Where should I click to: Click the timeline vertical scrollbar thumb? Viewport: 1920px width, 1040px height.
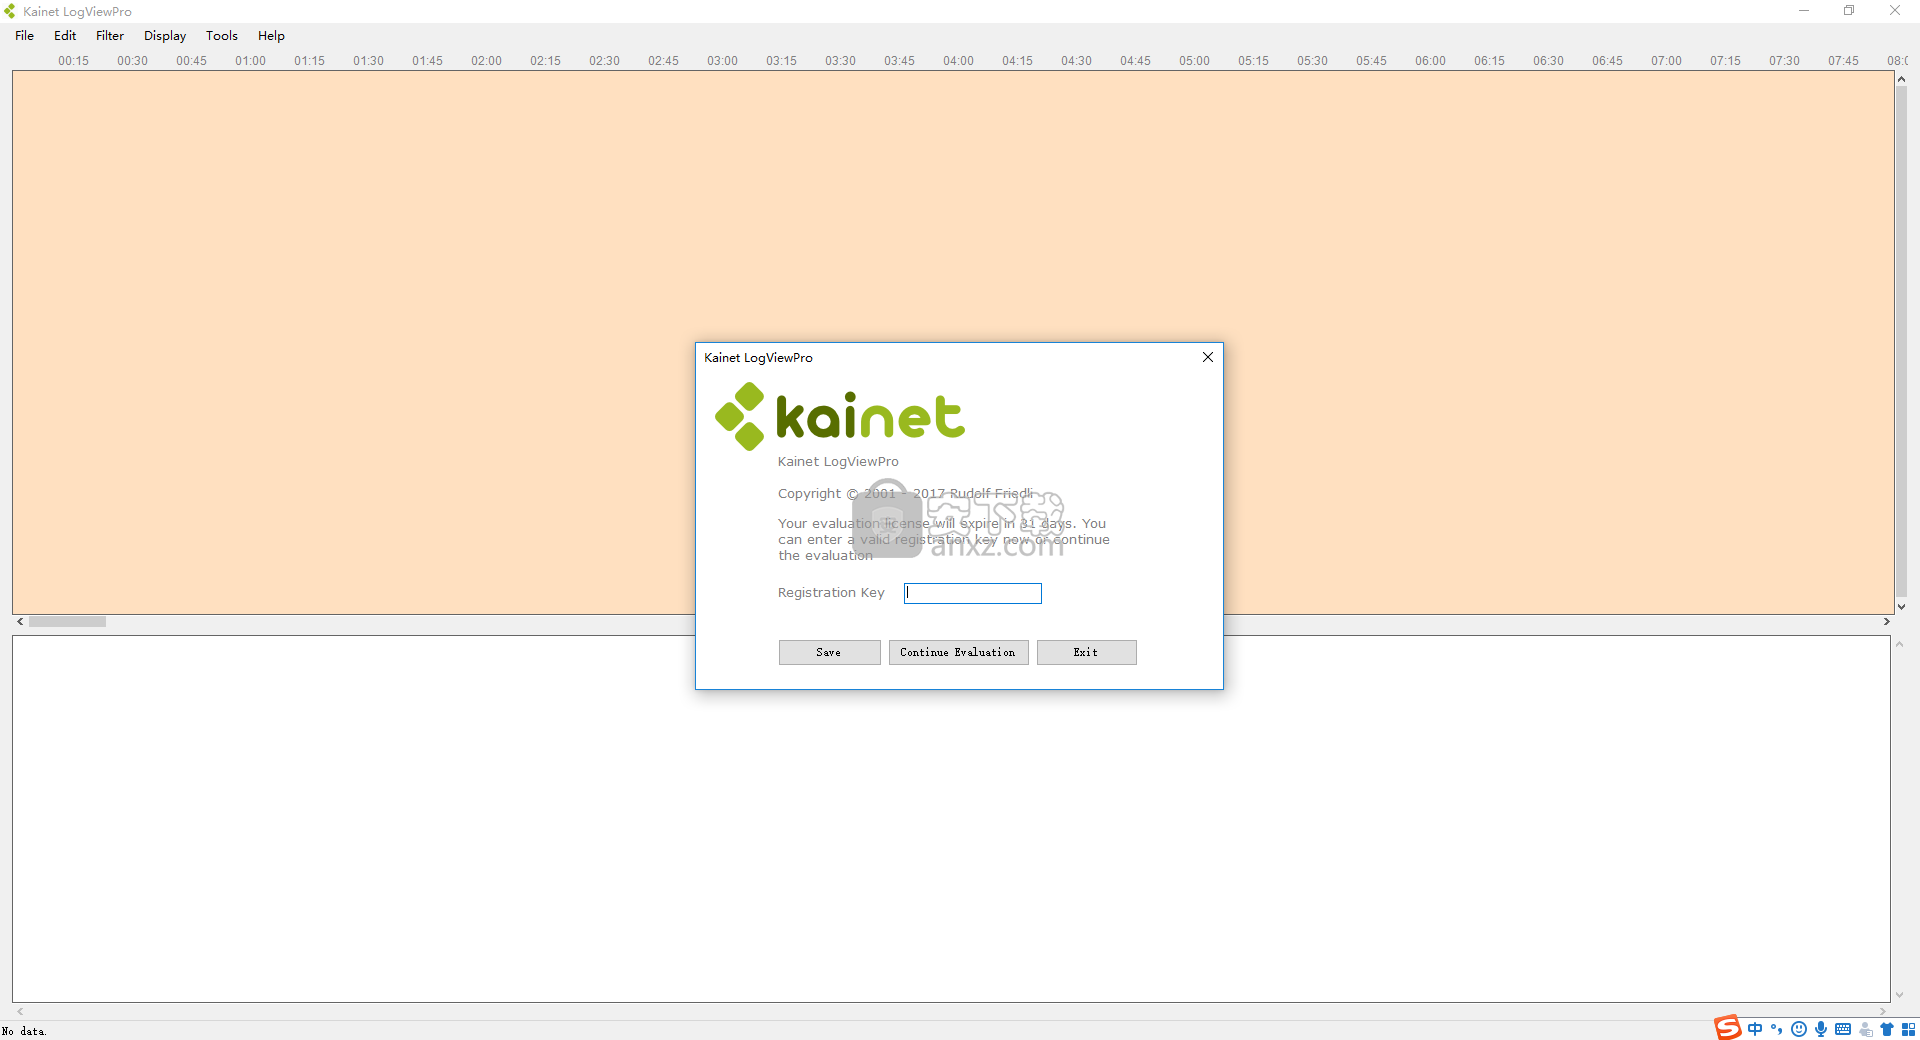pyautogui.click(x=1901, y=342)
